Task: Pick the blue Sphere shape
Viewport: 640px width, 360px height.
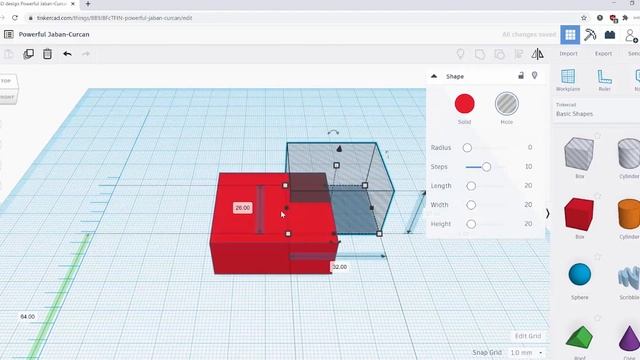Action: pos(580,274)
